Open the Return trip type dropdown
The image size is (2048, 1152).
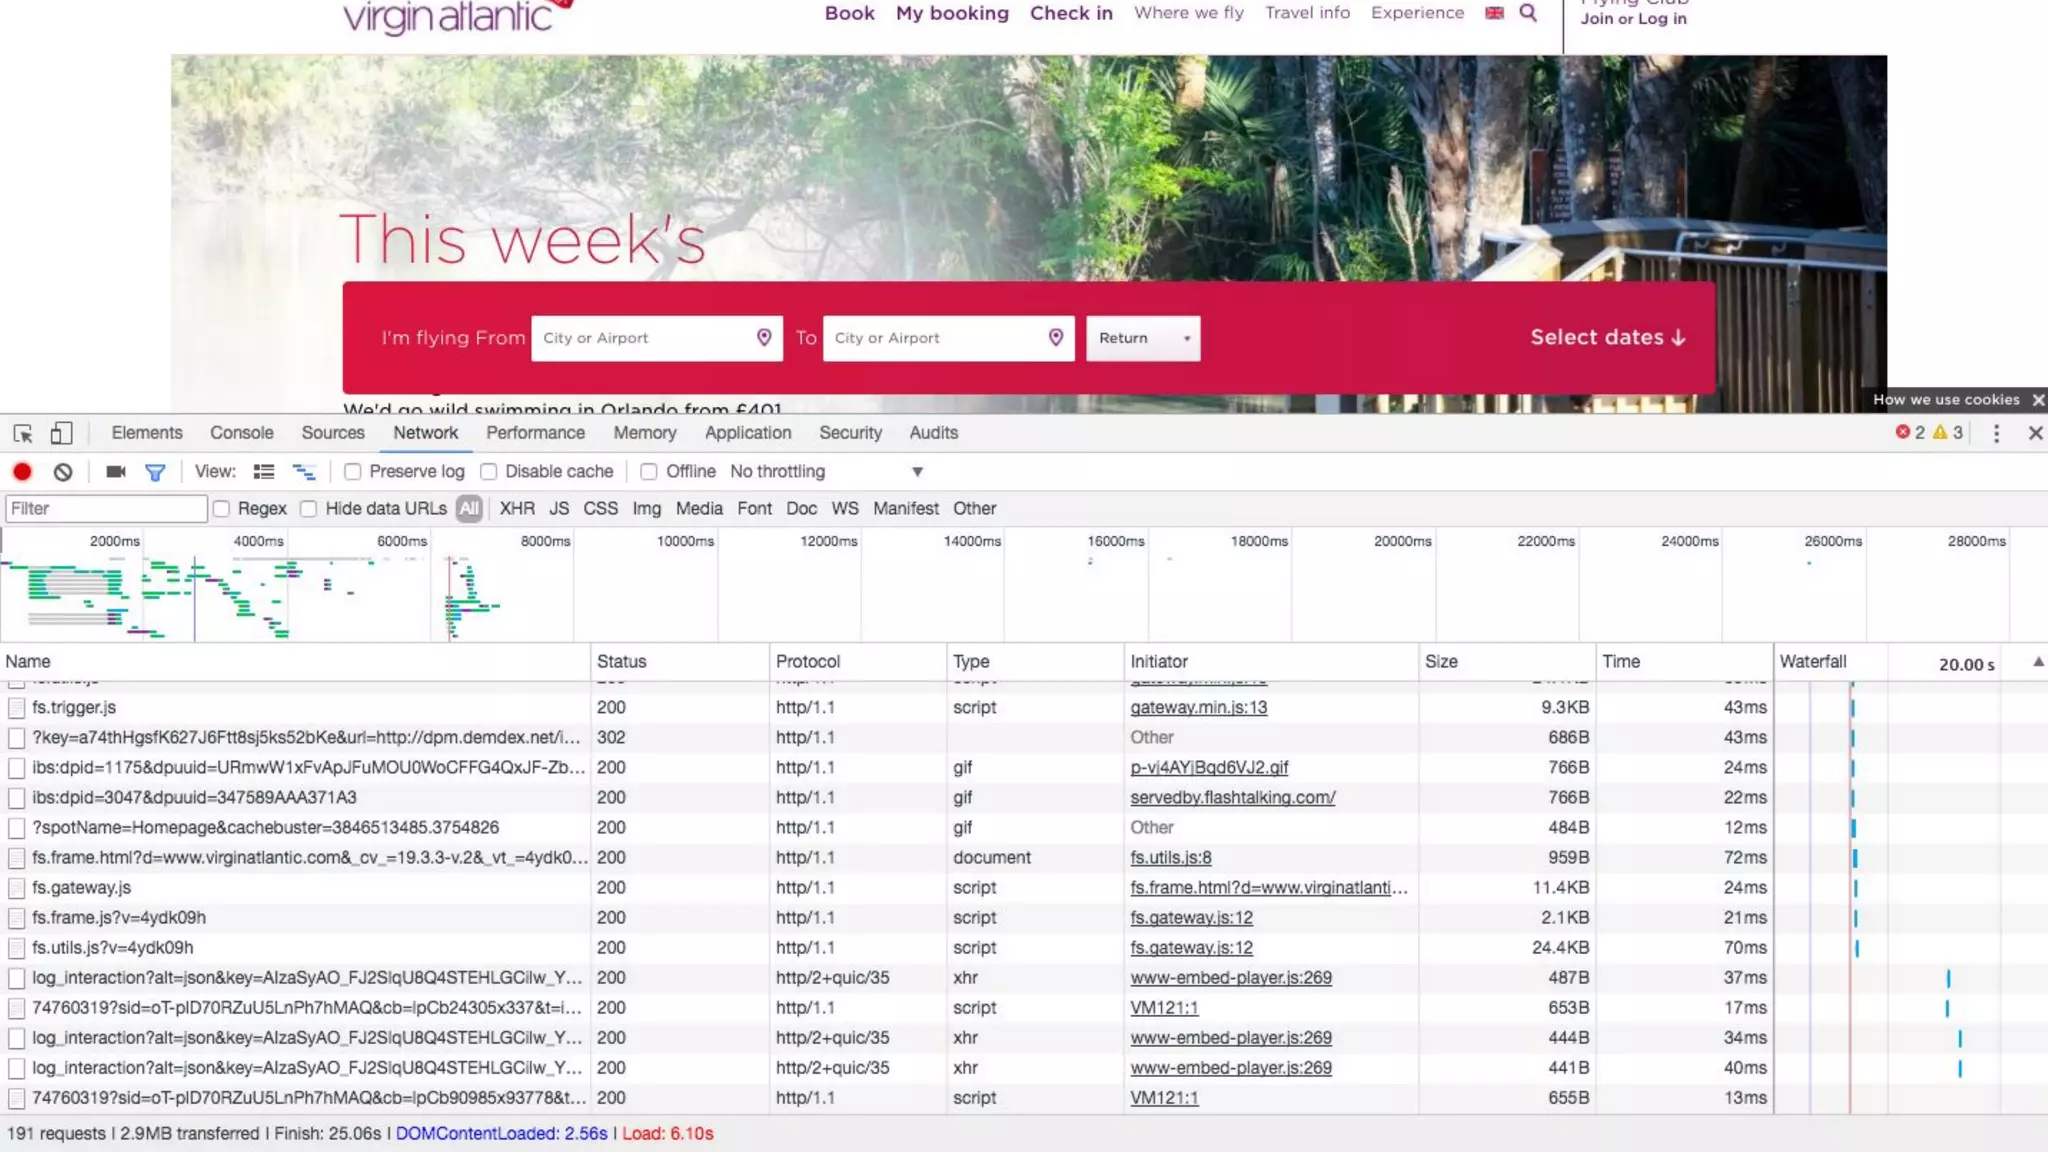1143,338
